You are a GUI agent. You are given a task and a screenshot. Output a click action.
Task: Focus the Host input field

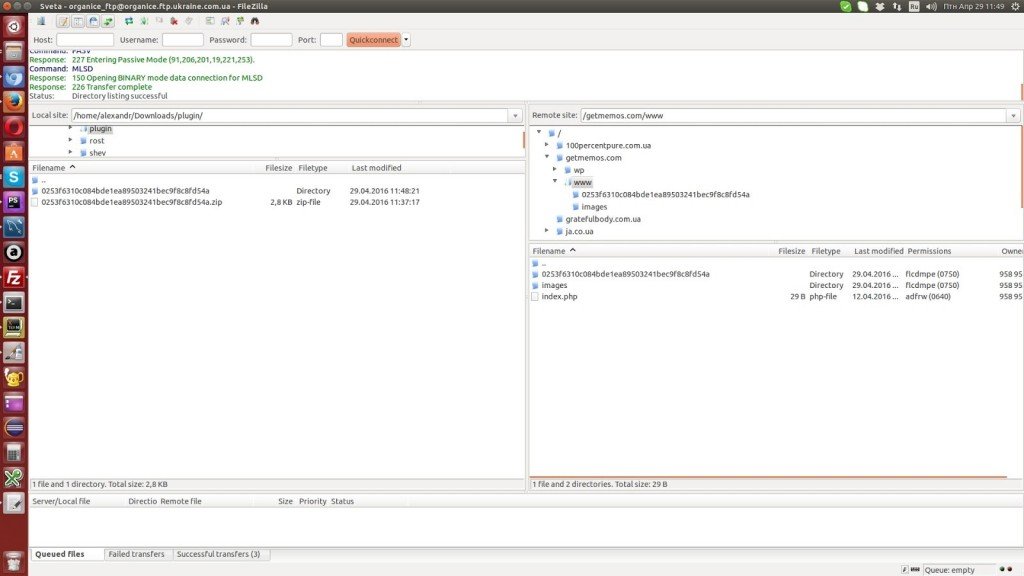coord(85,40)
